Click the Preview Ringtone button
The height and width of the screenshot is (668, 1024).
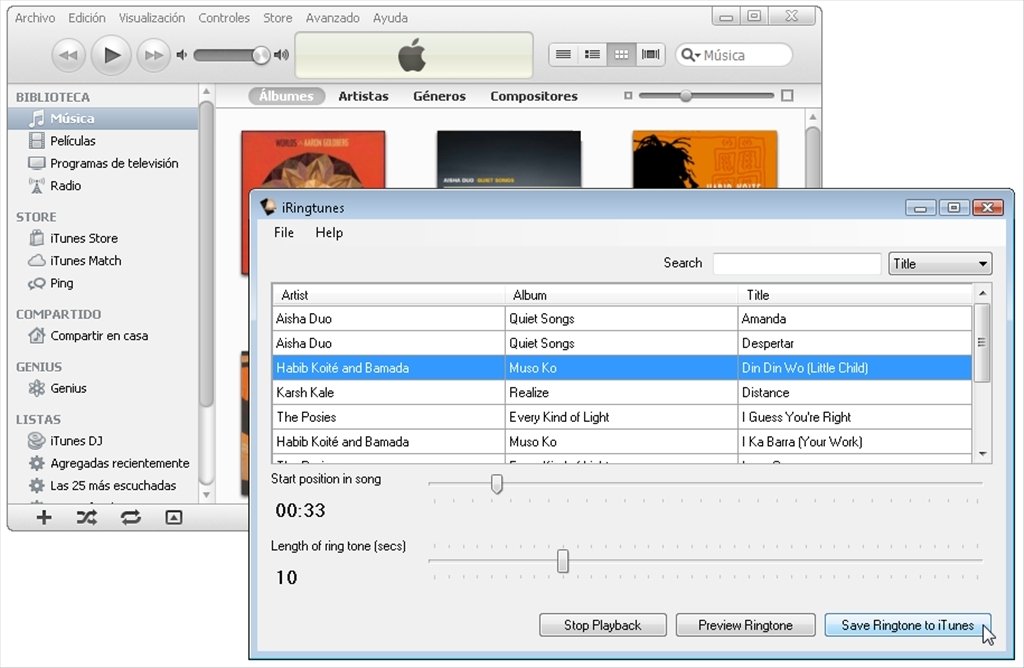pos(745,625)
